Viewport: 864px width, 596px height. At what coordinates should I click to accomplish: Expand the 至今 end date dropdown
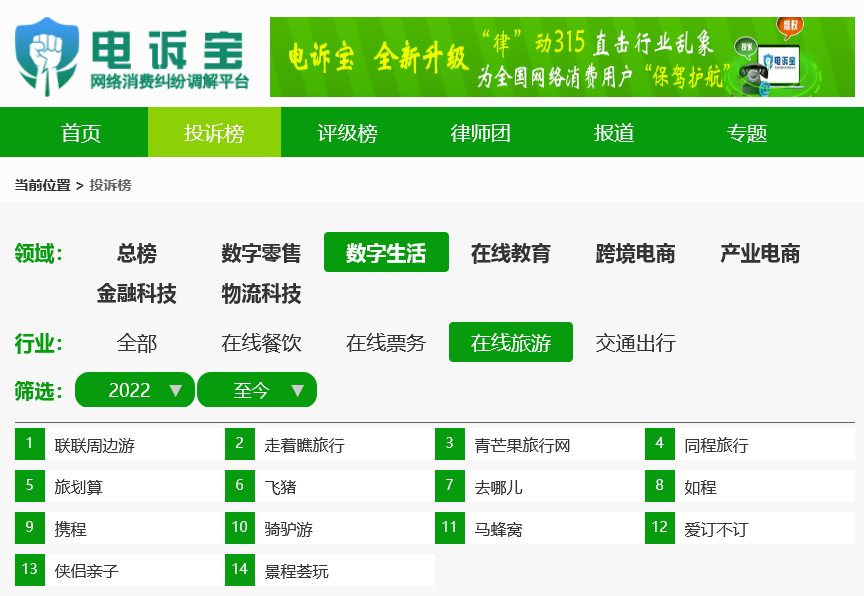[x=257, y=390]
